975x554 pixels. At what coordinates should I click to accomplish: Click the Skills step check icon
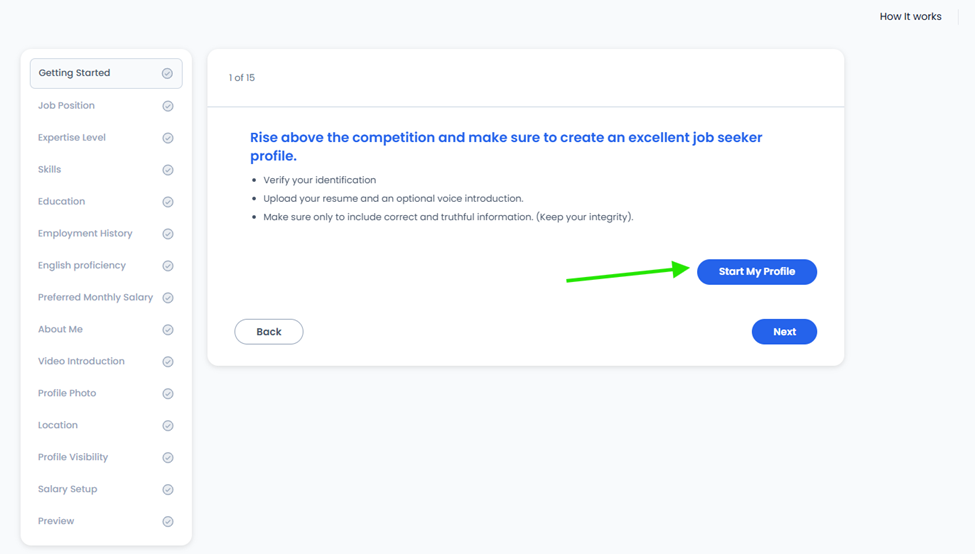click(x=168, y=170)
